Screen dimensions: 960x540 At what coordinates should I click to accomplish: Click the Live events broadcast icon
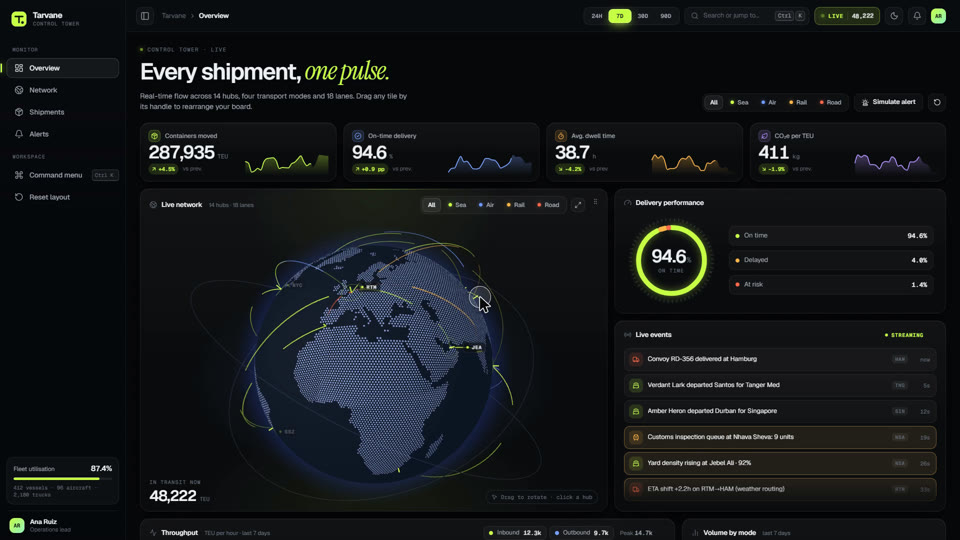coord(628,335)
